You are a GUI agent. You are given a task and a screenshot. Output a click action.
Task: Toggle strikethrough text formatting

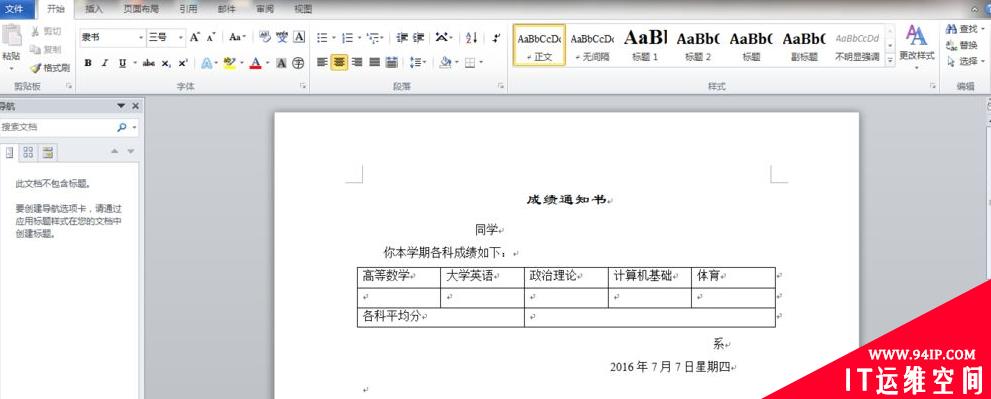(x=149, y=63)
